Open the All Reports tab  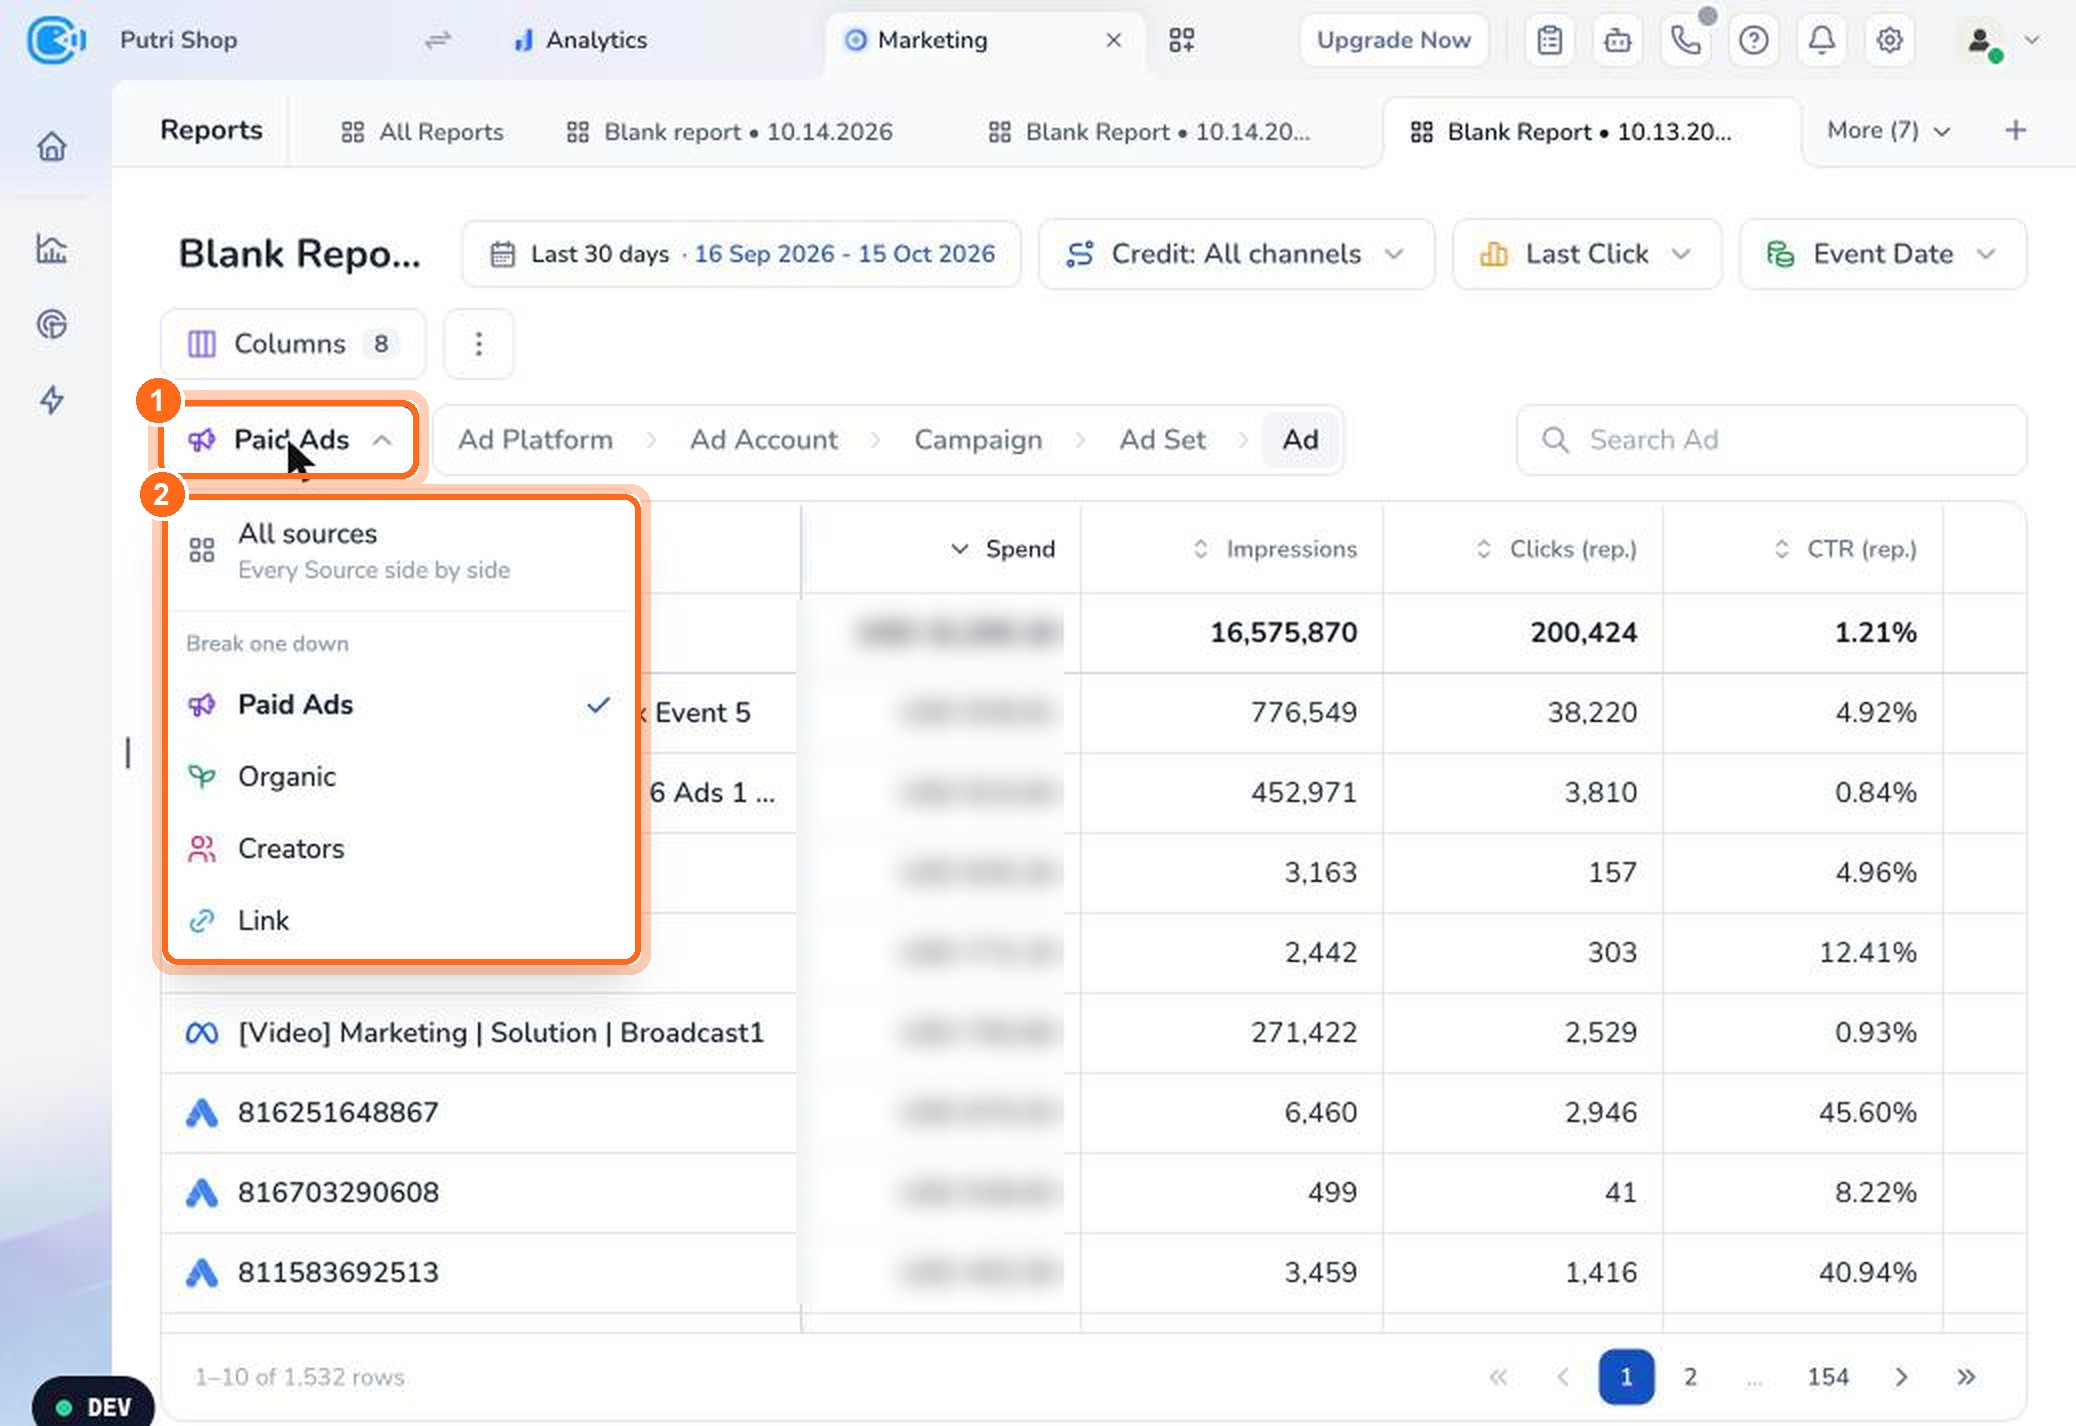coord(422,132)
